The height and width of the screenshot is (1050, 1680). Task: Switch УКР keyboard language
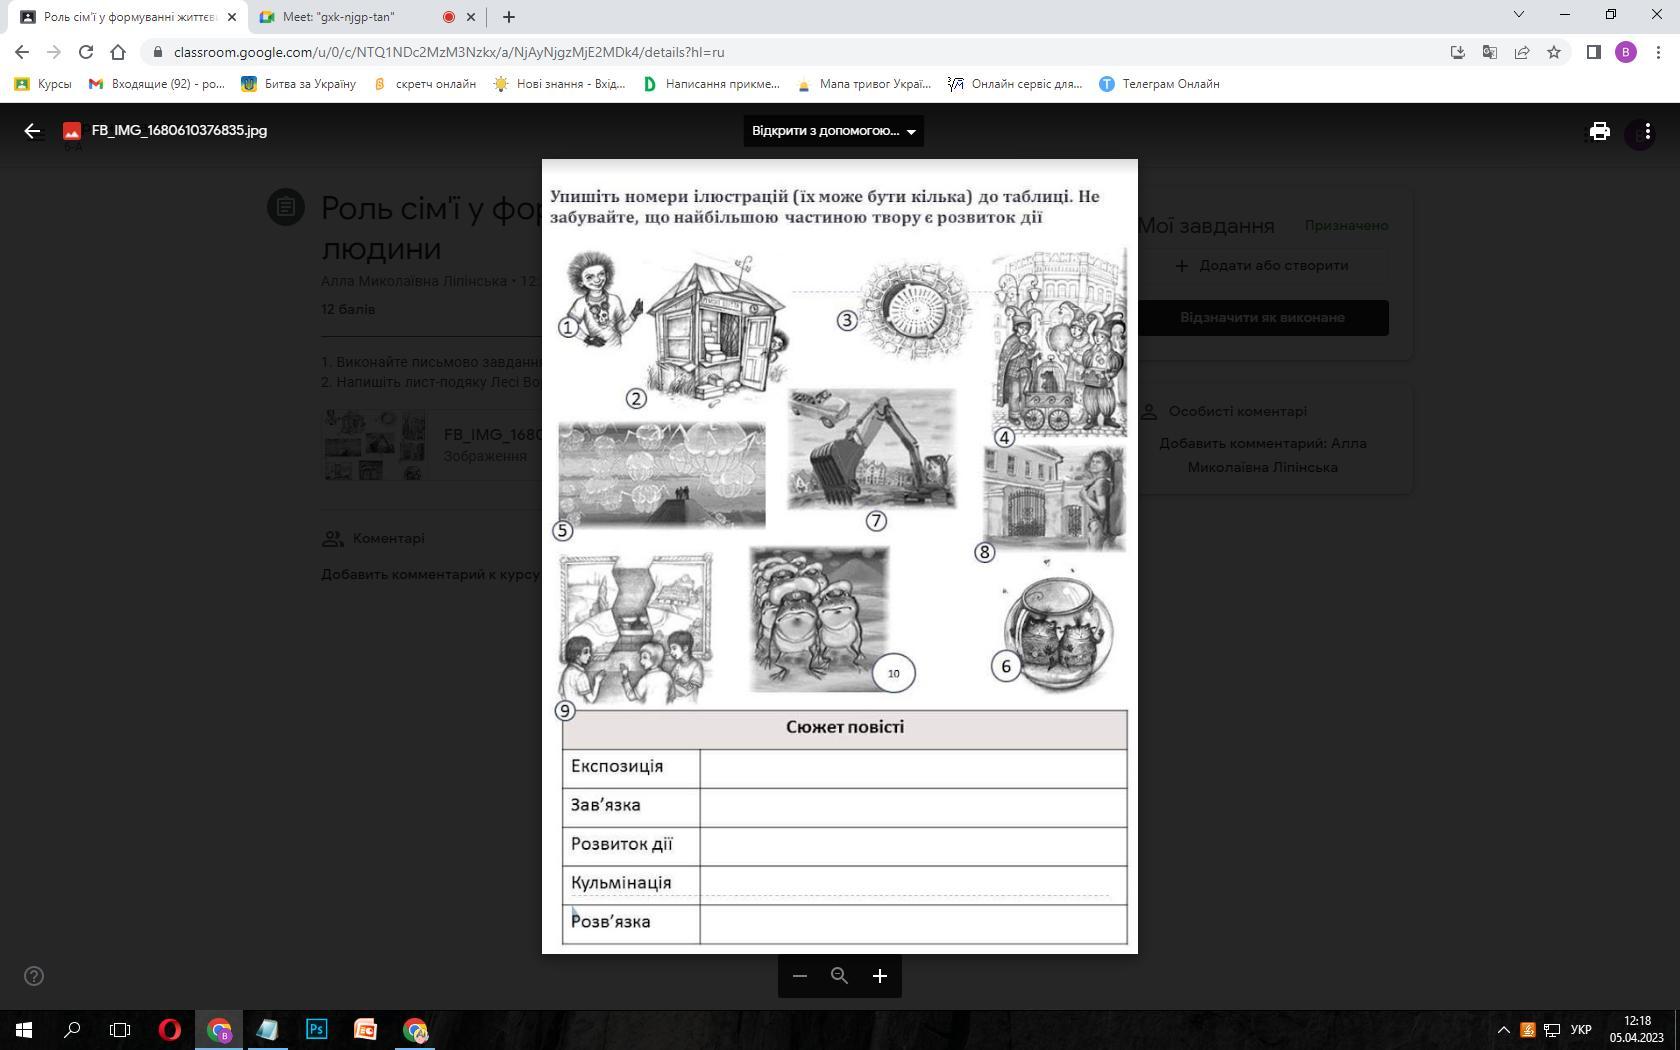(x=1581, y=1030)
